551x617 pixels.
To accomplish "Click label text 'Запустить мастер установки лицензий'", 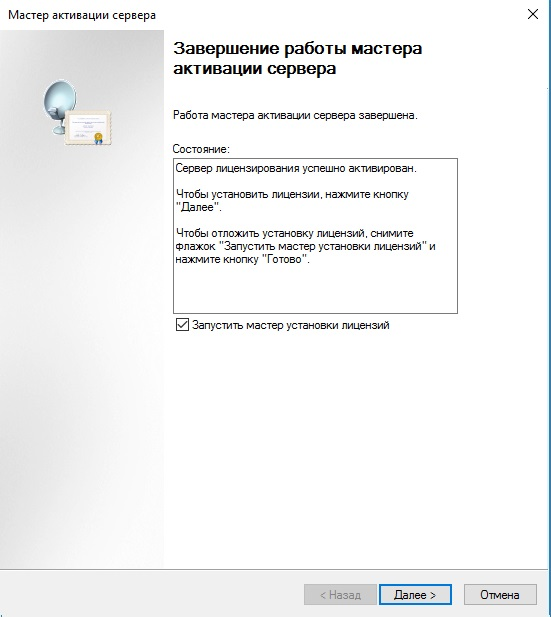I will (290, 325).
